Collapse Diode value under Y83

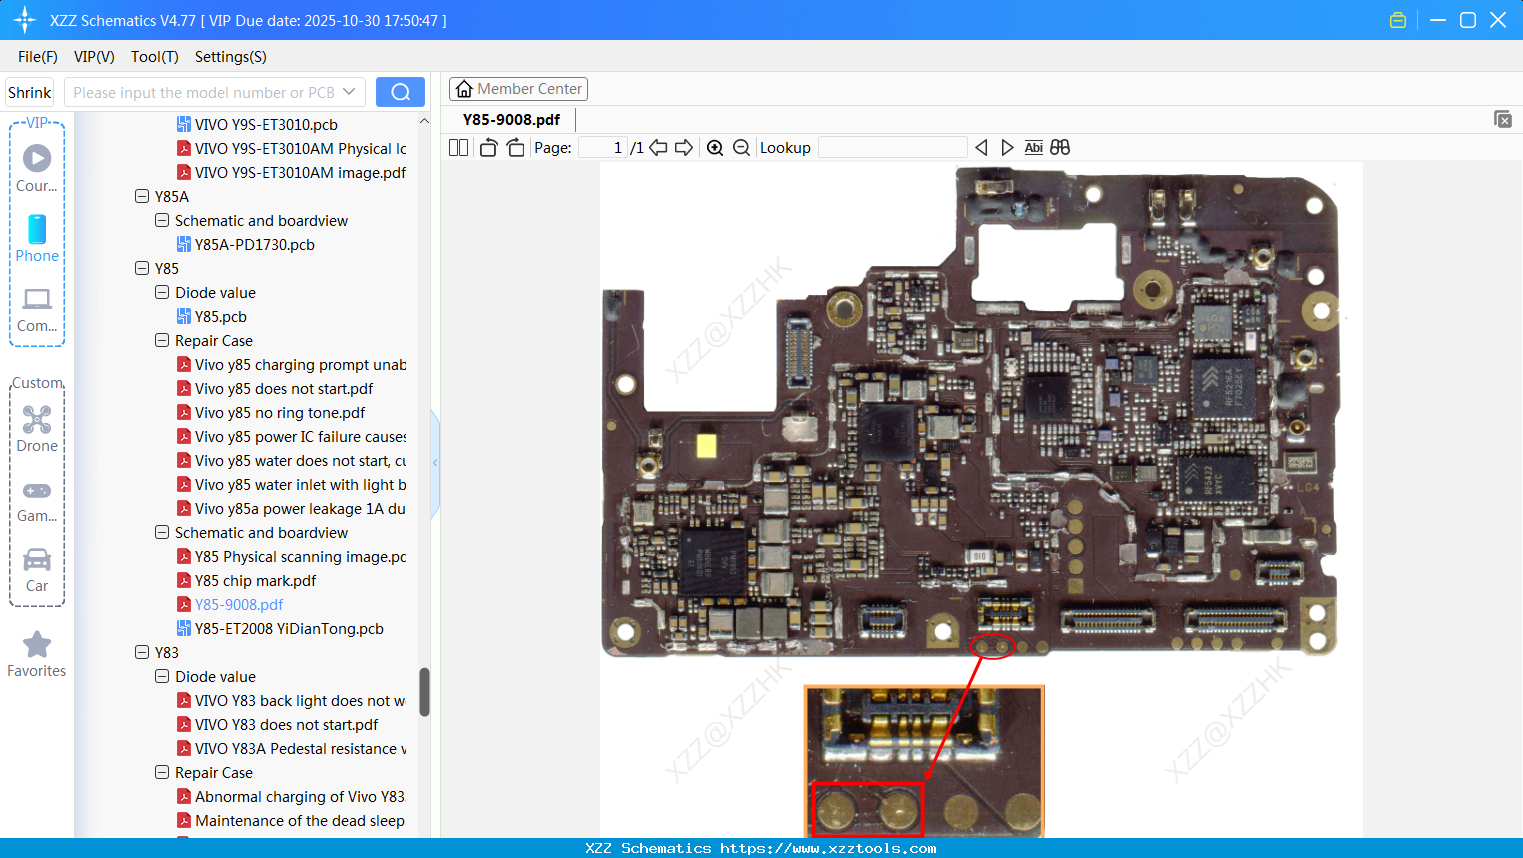tap(162, 676)
